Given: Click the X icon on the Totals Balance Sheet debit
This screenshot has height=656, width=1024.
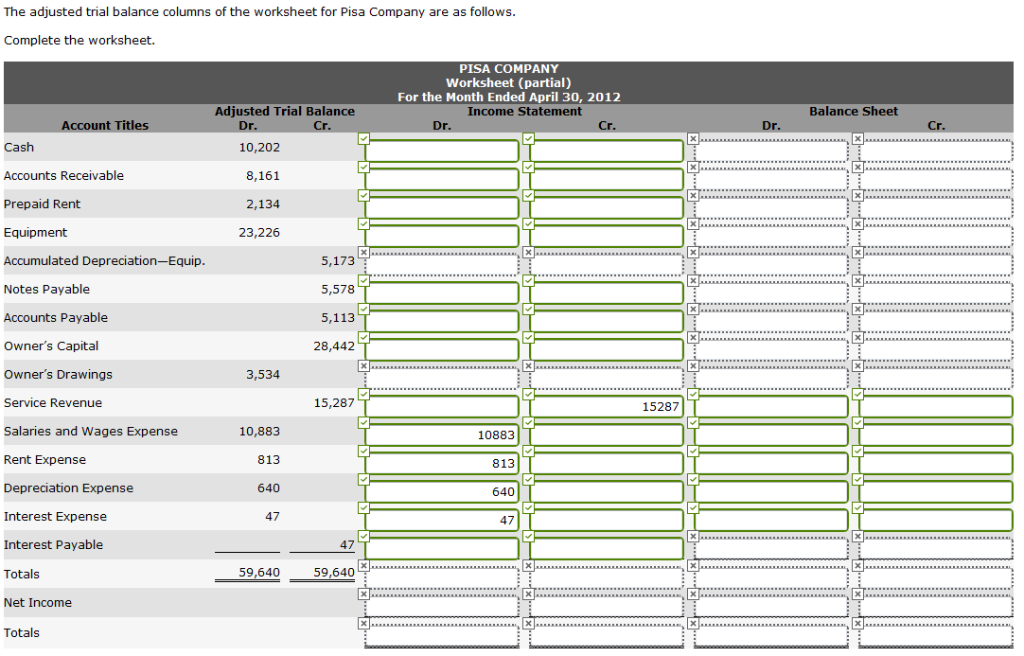Looking at the screenshot, I should coord(691,564).
